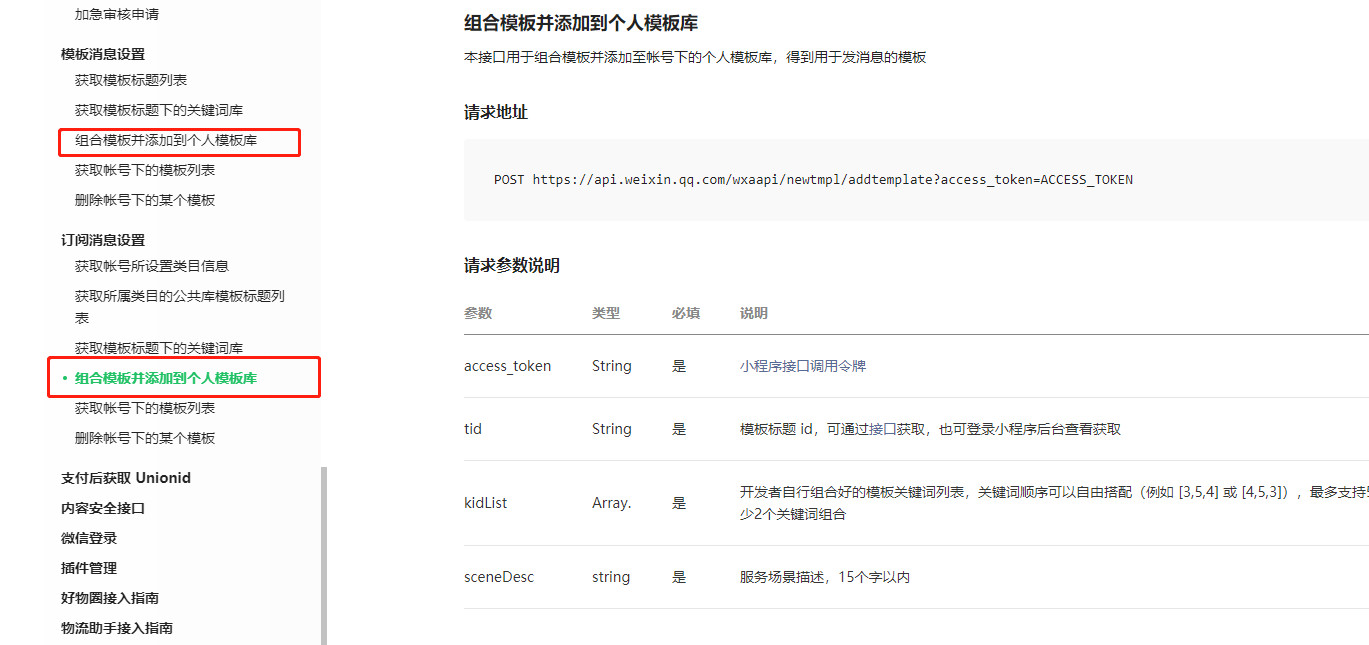Click the sceneDesc parameter name
The width and height of the screenshot is (1369, 645).
[499, 577]
